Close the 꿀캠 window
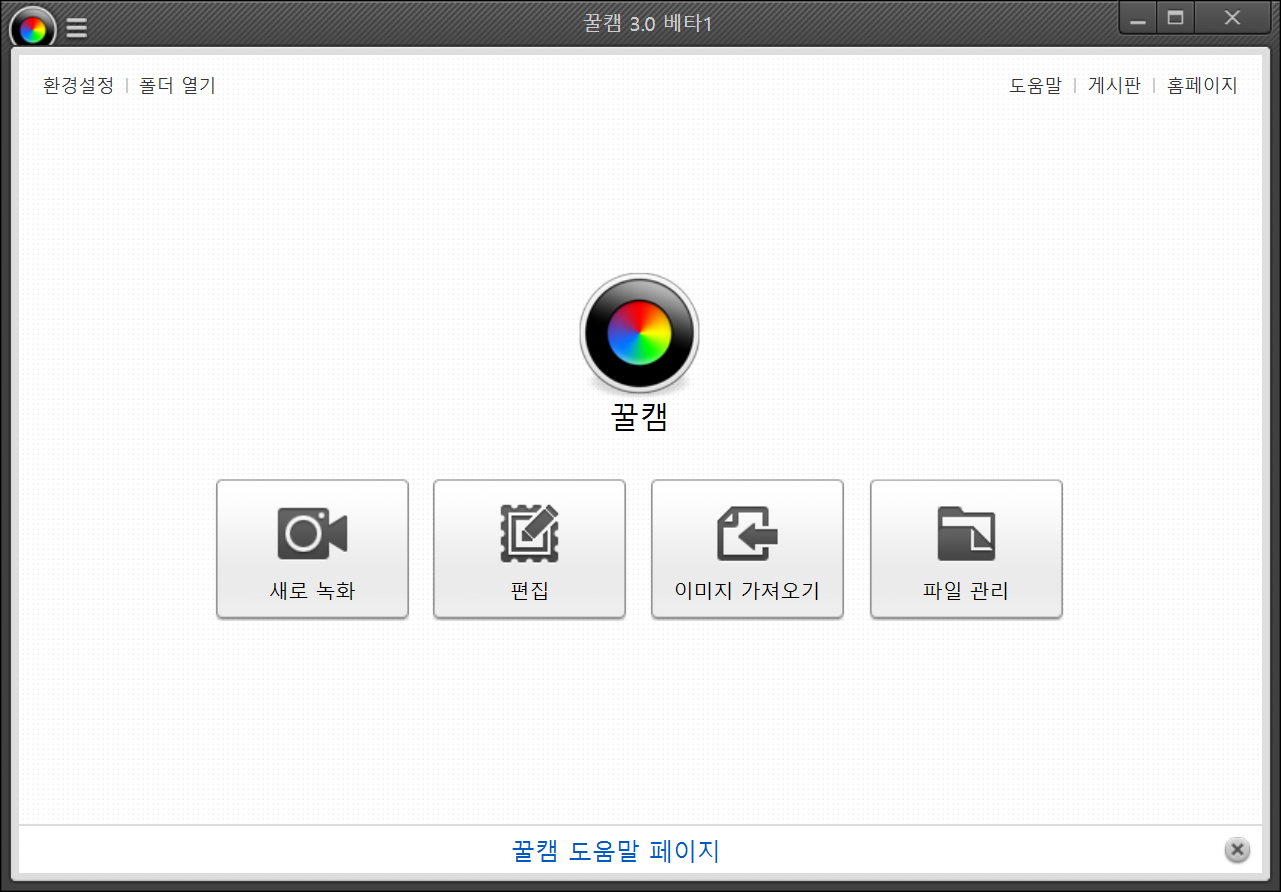This screenshot has height=892, width=1281. [1232, 19]
